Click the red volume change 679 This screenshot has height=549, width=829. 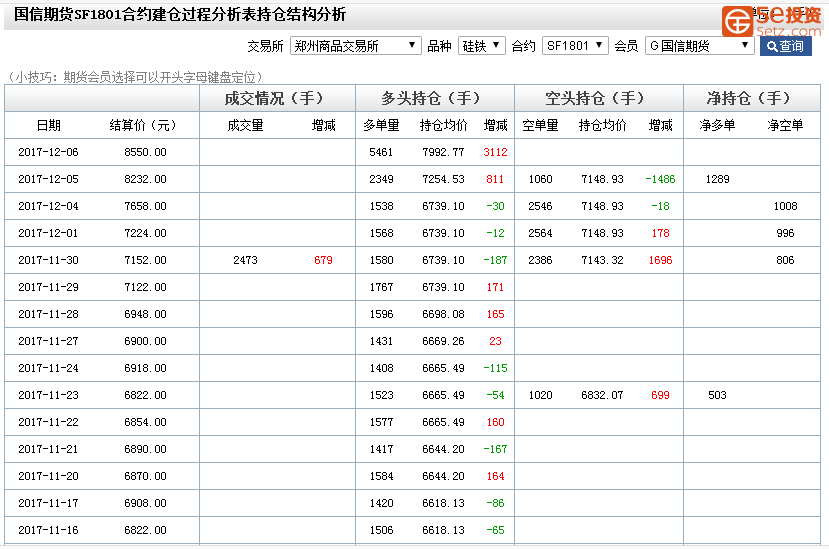click(323, 260)
